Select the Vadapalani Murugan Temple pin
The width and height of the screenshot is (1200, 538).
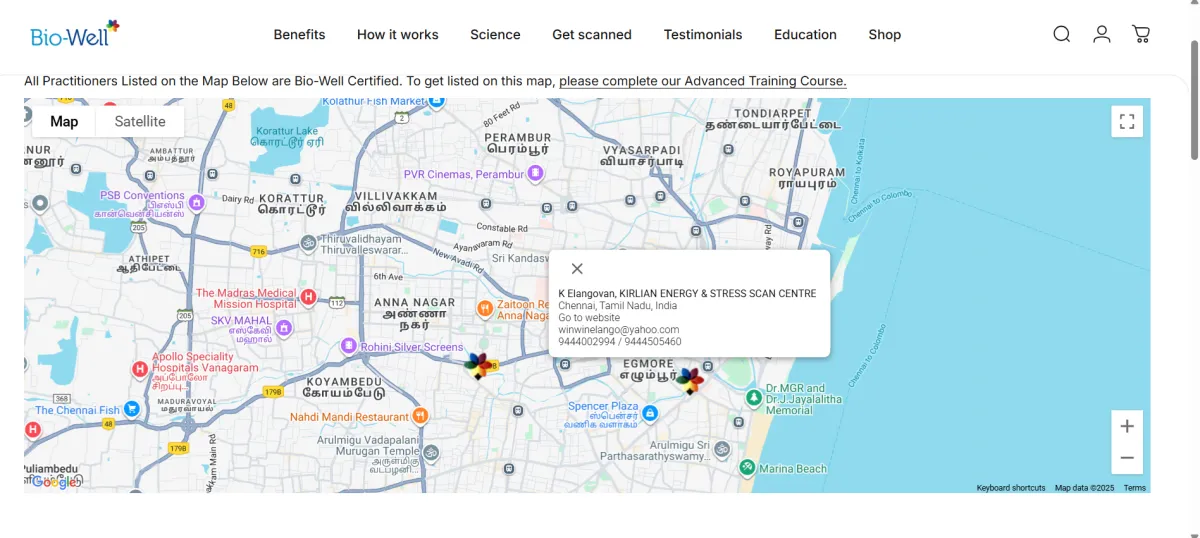(x=431, y=452)
